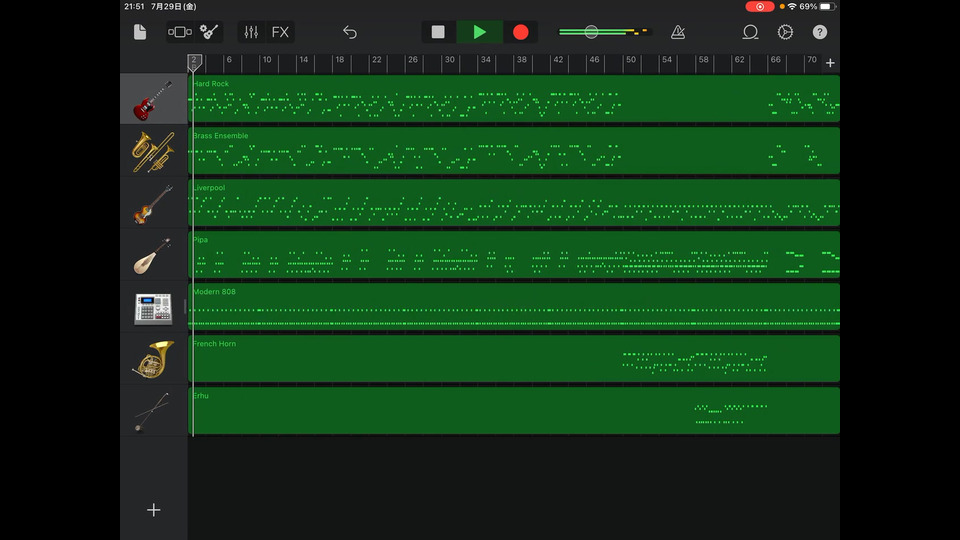Open song settings gear
960x540 pixels.
point(785,32)
